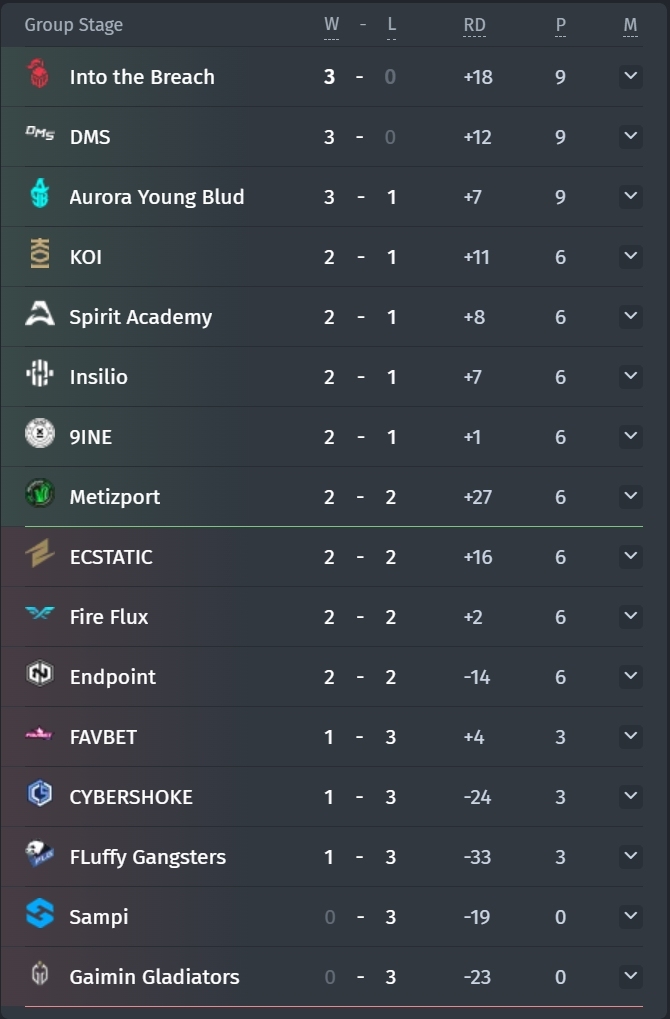Click the M matches column header
The image size is (670, 1019).
pyautogui.click(x=630, y=25)
